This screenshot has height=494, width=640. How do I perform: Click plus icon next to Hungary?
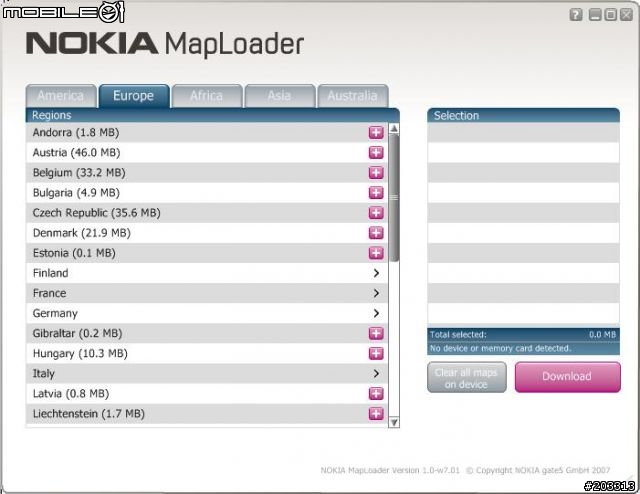pos(376,353)
